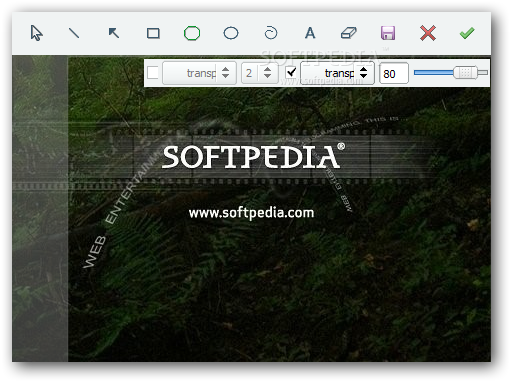Confirm capture with green checkmark
The height and width of the screenshot is (382, 511).
(467, 33)
